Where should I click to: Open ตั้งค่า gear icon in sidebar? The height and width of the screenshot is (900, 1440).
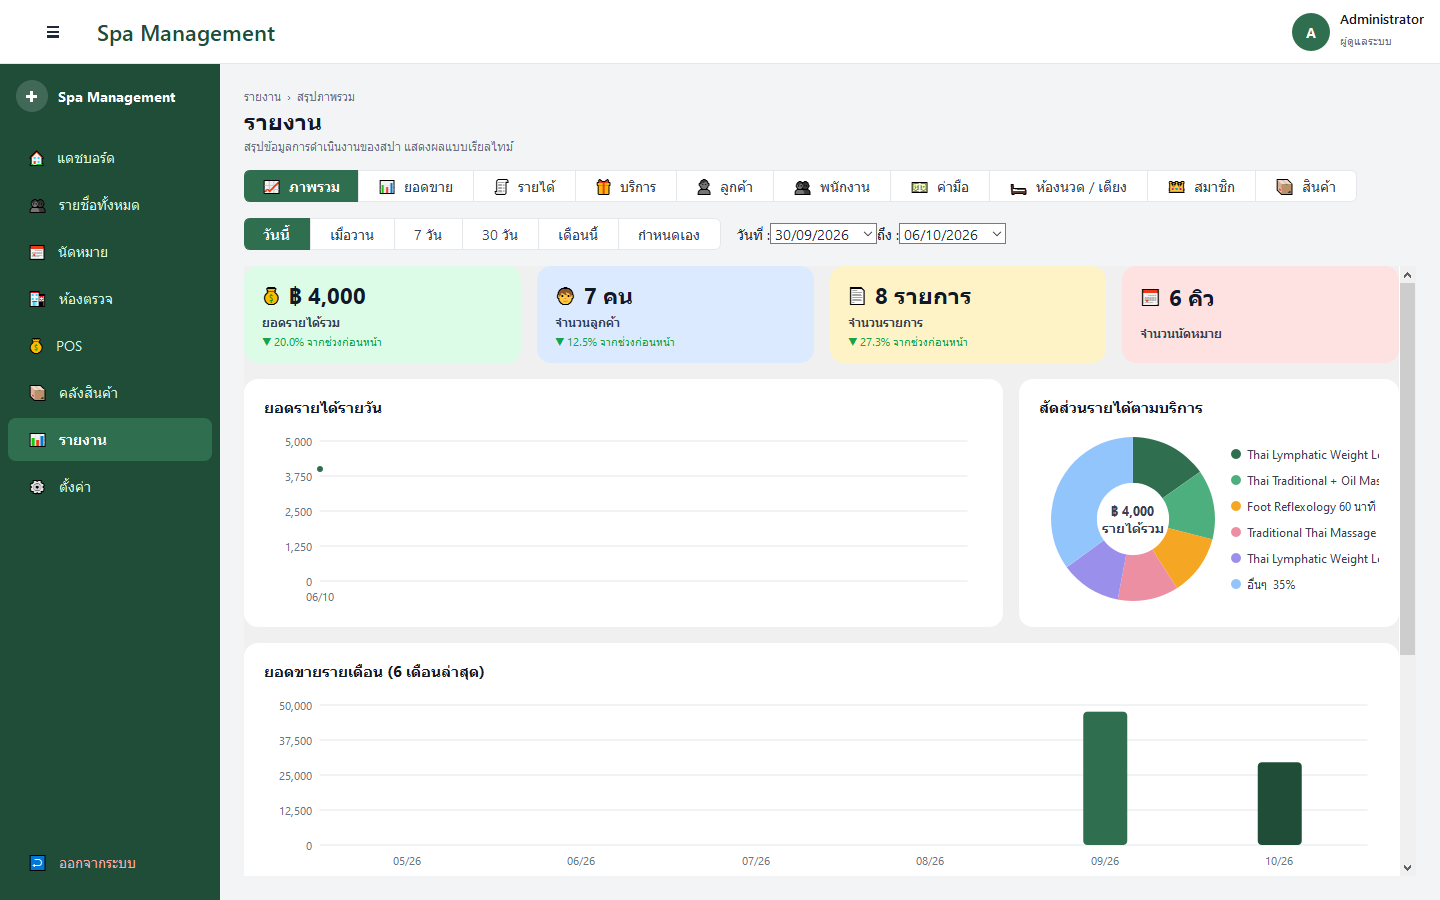click(x=37, y=487)
